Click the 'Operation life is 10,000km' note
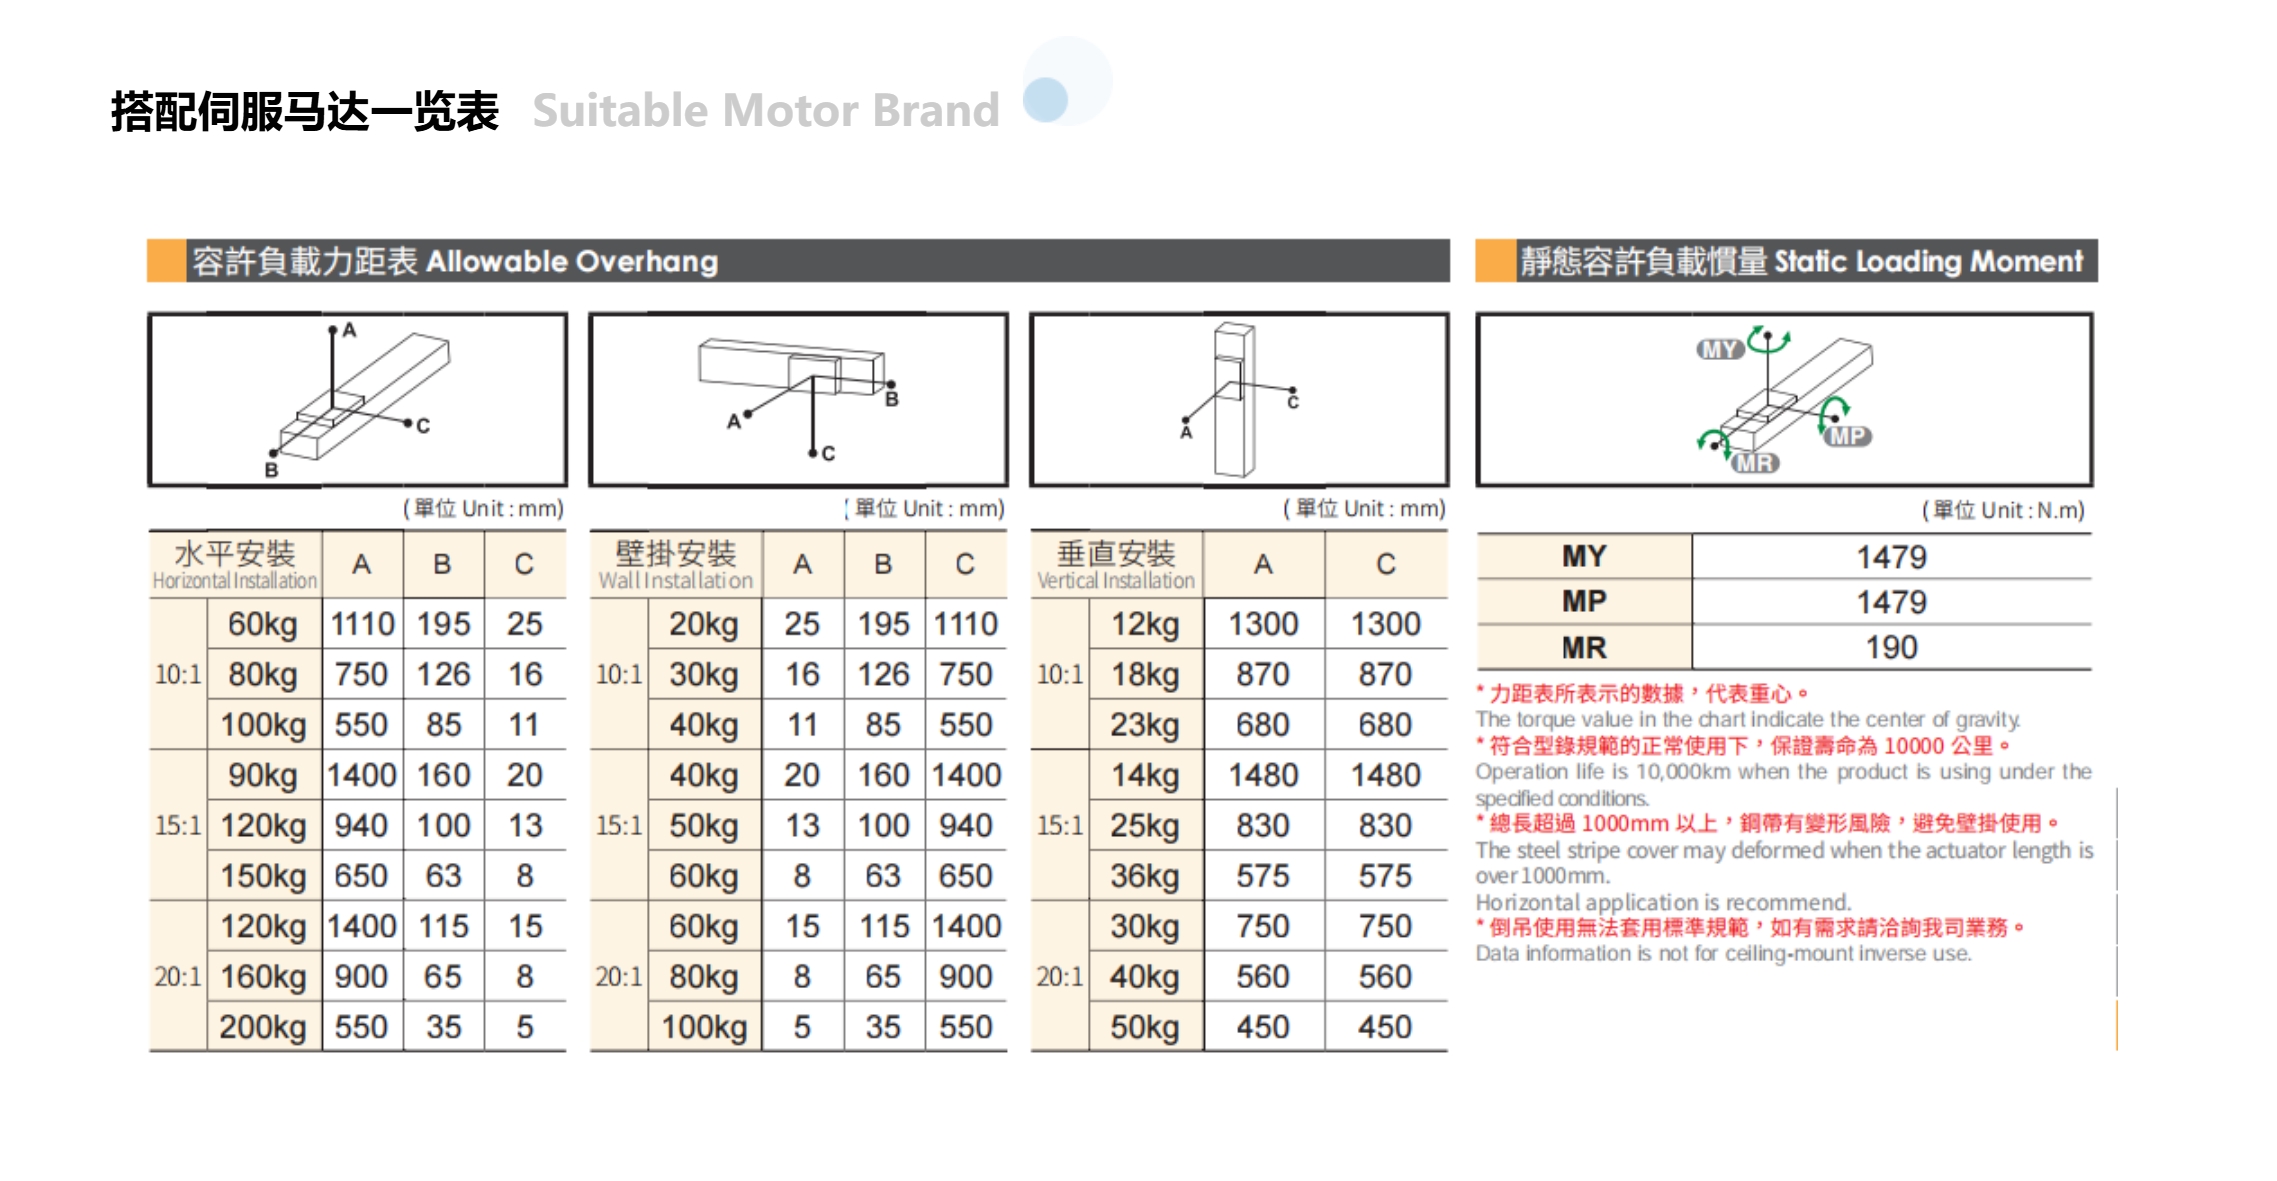The height and width of the screenshot is (1181, 2277). (x=1784, y=785)
